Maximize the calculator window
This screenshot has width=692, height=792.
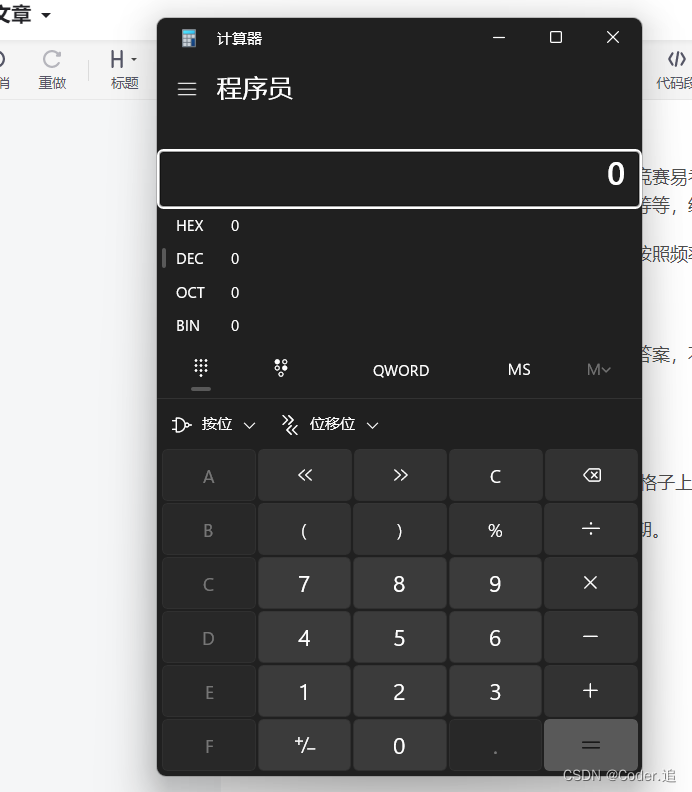556,37
